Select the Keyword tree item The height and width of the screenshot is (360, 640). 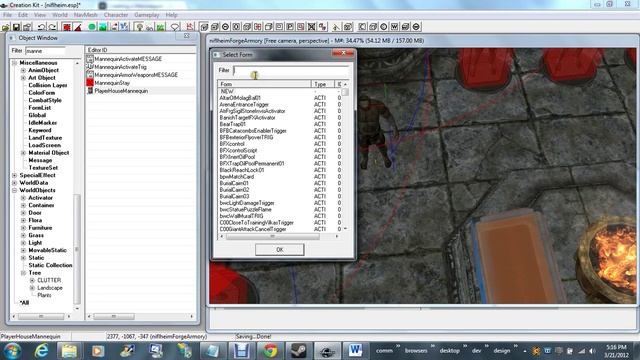coord(40,130)
